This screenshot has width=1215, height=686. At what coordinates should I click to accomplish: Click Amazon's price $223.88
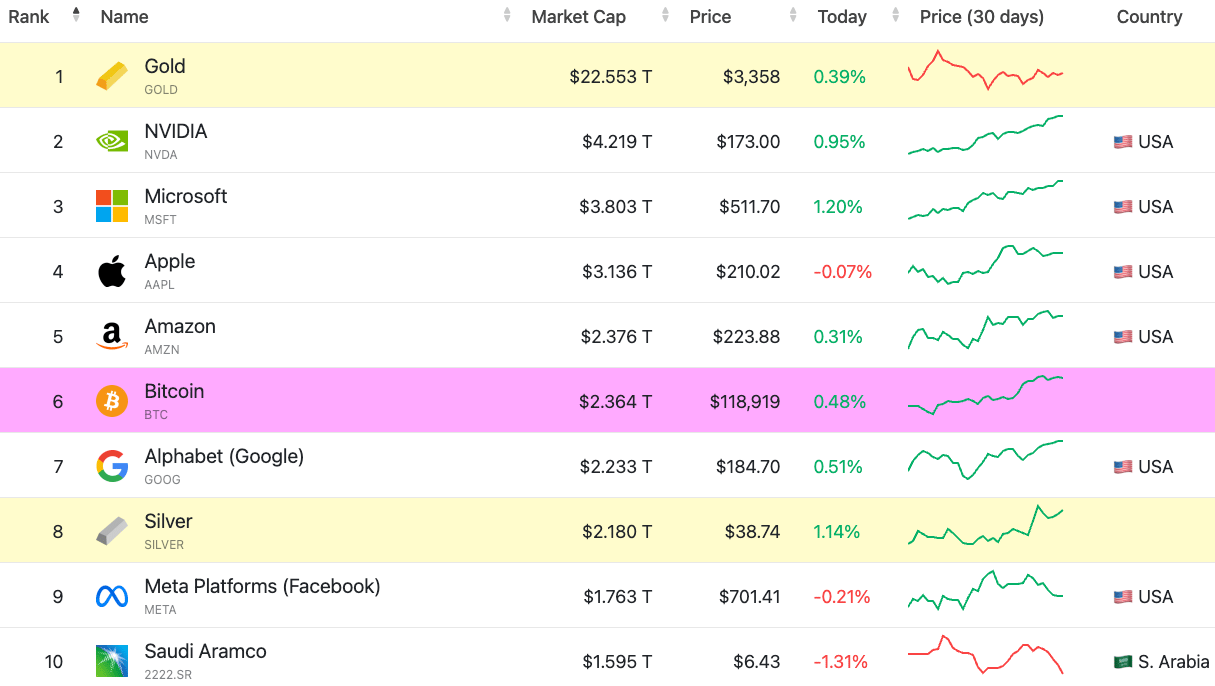pyautogui.click(x=746, y=337)
